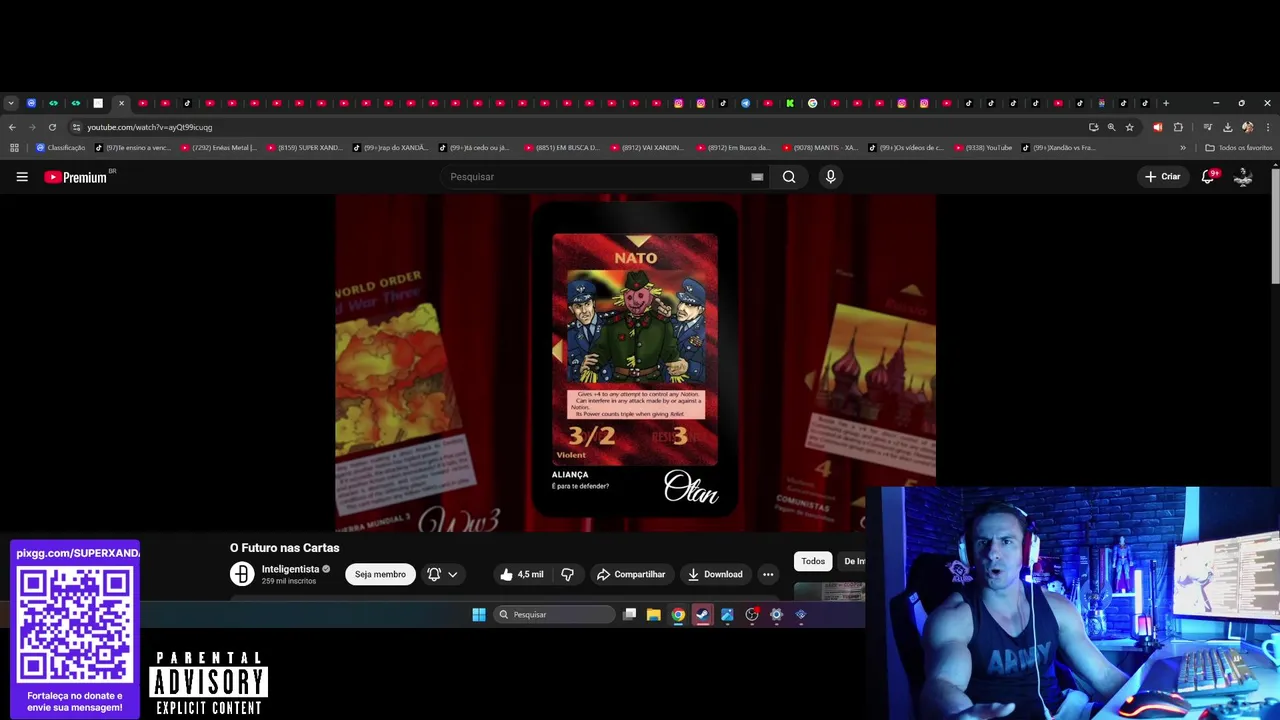Image resolution: width=1280 pixels, height=720 pixels.
Task: Open the zoom magnifier in address bar
Action: pos(1111,127)
